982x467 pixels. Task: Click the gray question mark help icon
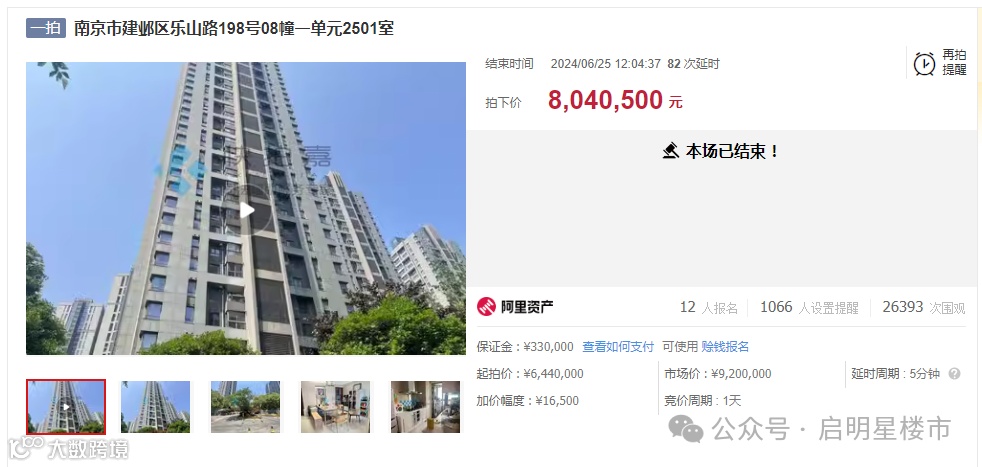[954, 374]
